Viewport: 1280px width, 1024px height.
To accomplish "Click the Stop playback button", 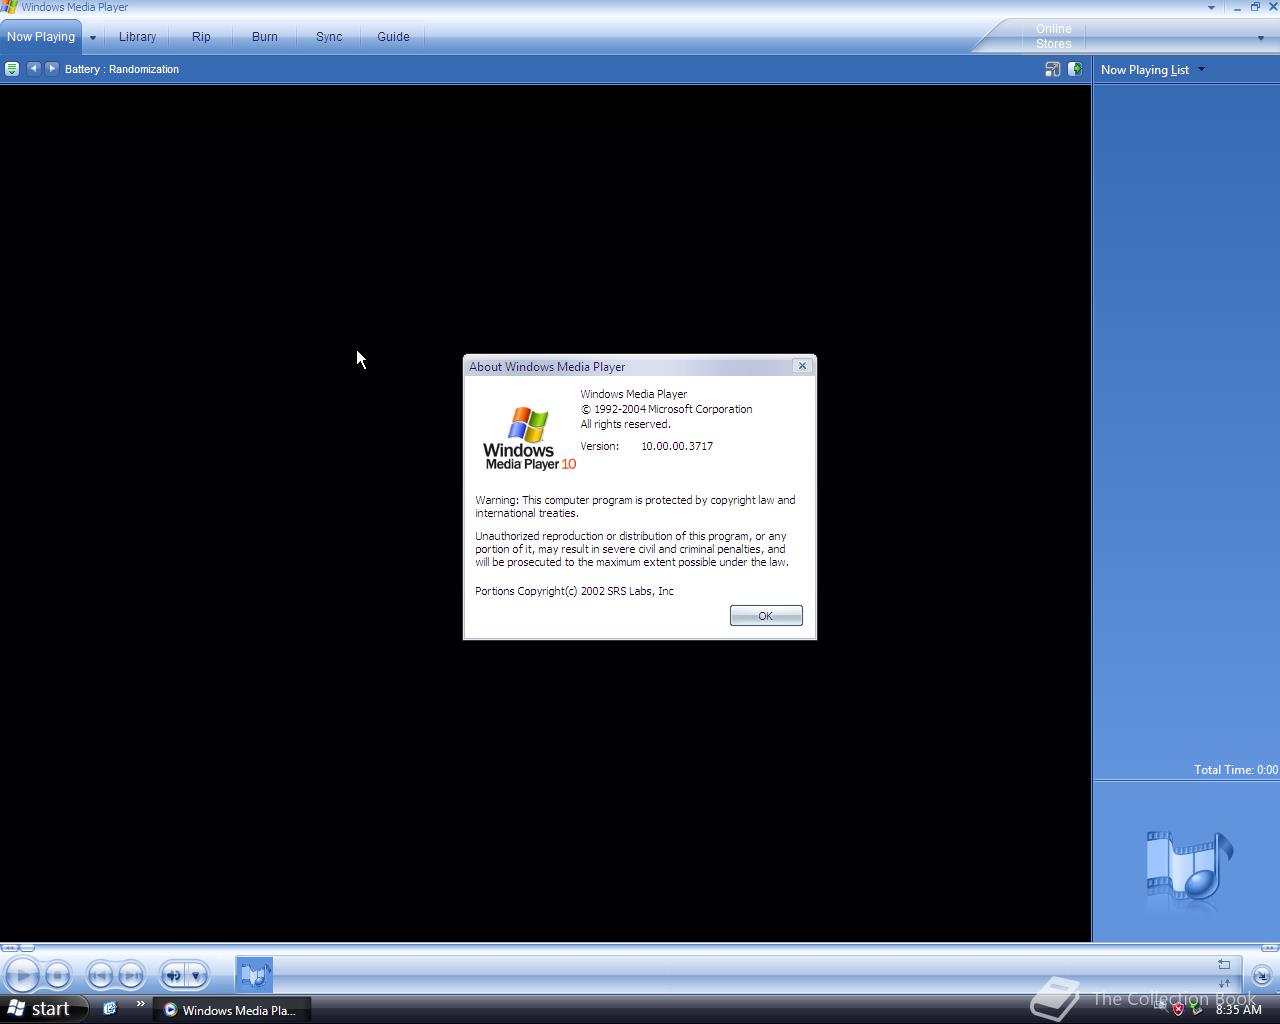I will [58, 975].
